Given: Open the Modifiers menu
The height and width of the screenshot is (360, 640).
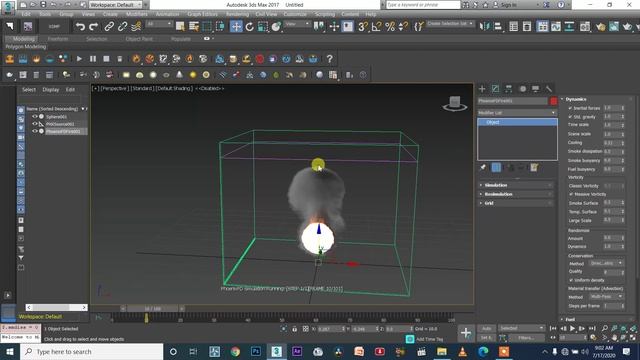Looking at the screenshot, I should coord(136,14).
